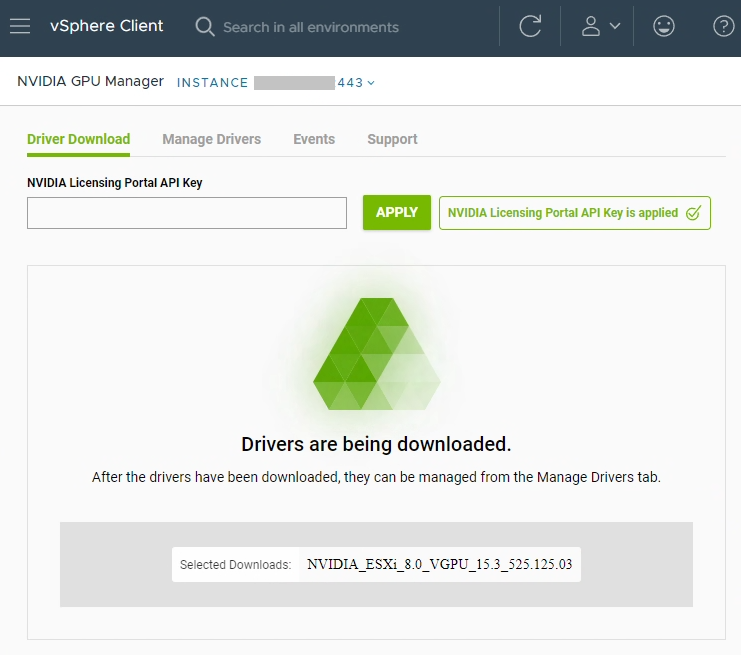Select the NVIDIA_ESXi_8.0_VGPU_15.3 download entry

point(439,564)
